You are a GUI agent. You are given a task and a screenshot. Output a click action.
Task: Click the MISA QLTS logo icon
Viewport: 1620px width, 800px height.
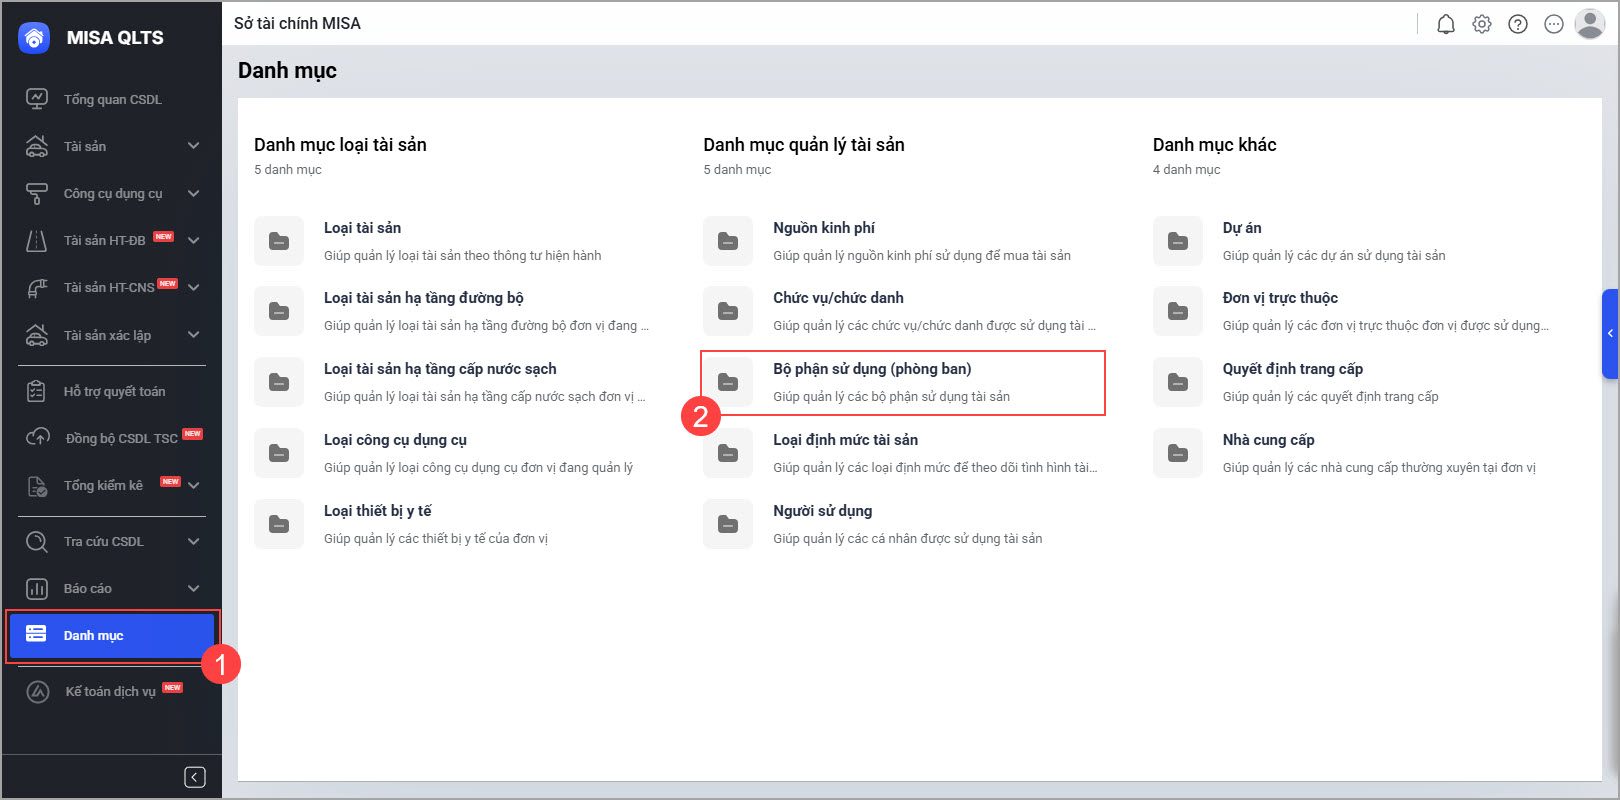click(x=34, y=38)
